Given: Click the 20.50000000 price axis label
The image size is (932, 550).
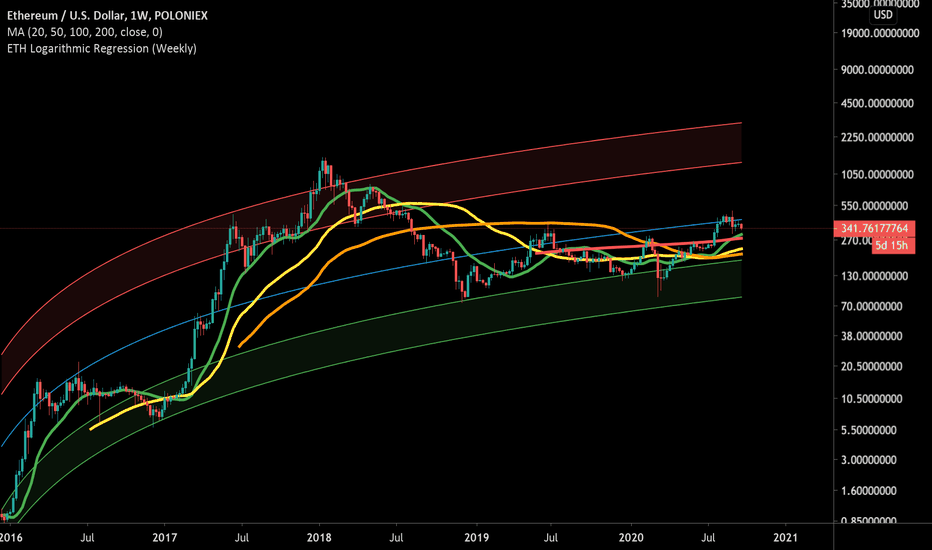Looking at the screenshot, I should click(871, 367).
